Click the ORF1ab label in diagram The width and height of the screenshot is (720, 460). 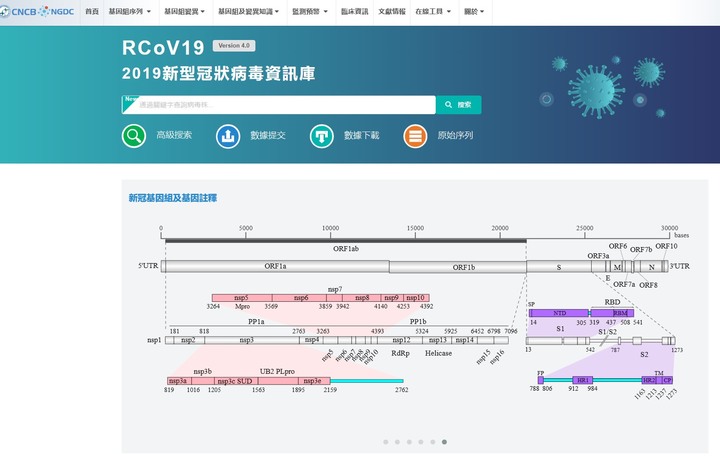click(346, 249)
